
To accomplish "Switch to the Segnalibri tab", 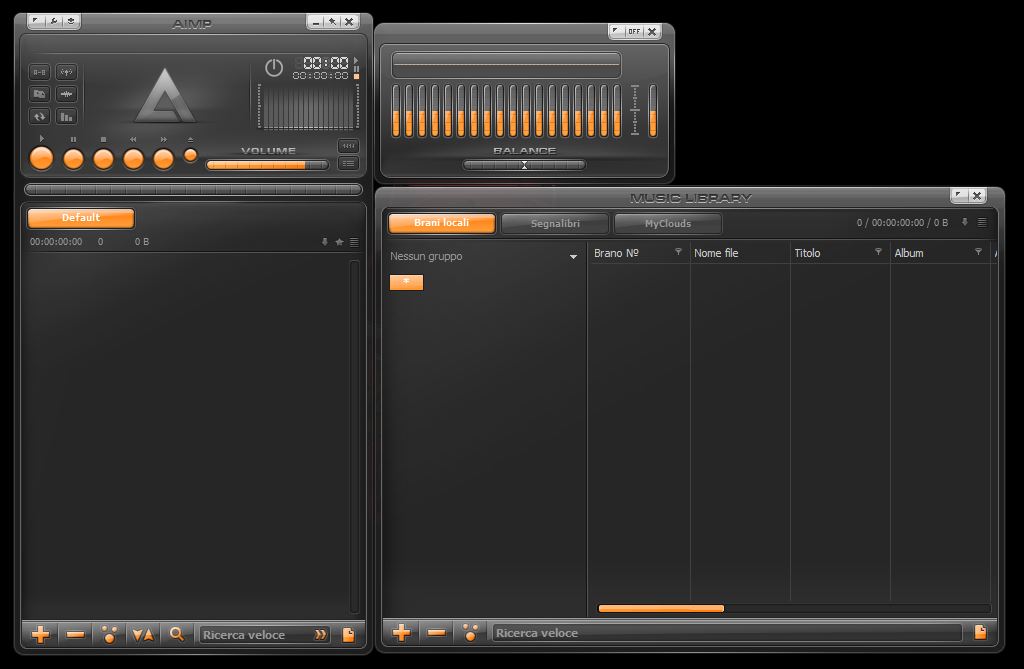I will [555, 223].
